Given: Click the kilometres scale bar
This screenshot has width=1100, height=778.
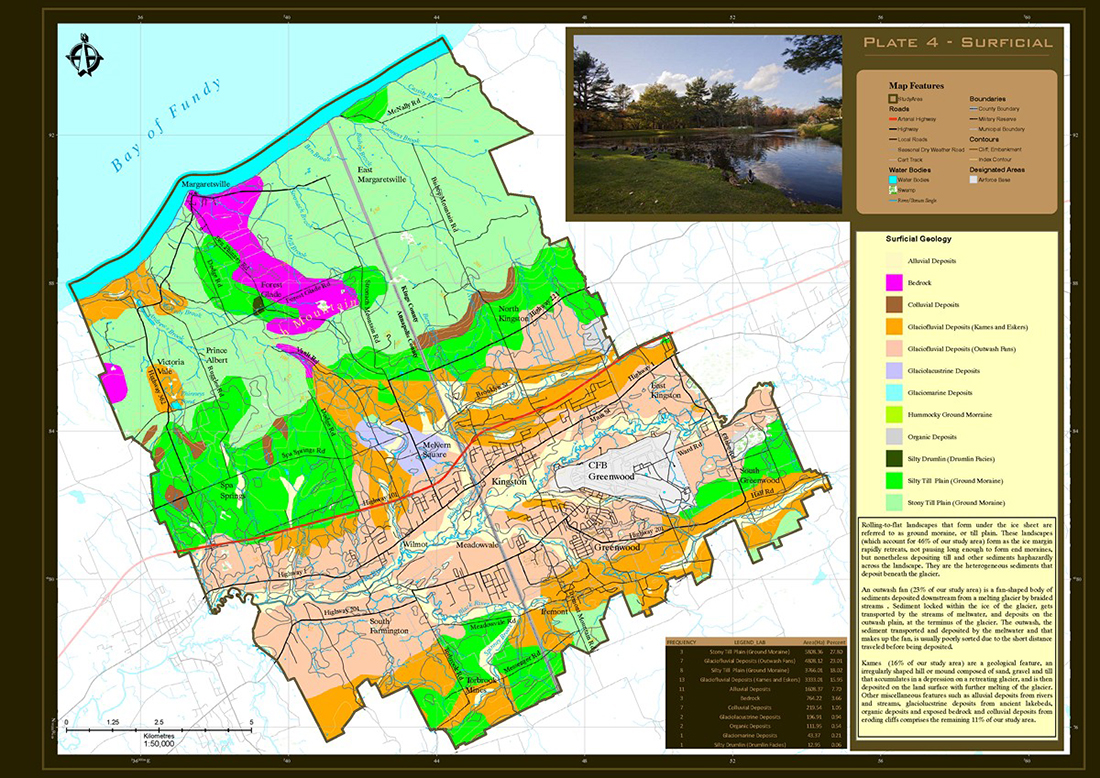Looking at the screenshot, I should tap(159, 730).
